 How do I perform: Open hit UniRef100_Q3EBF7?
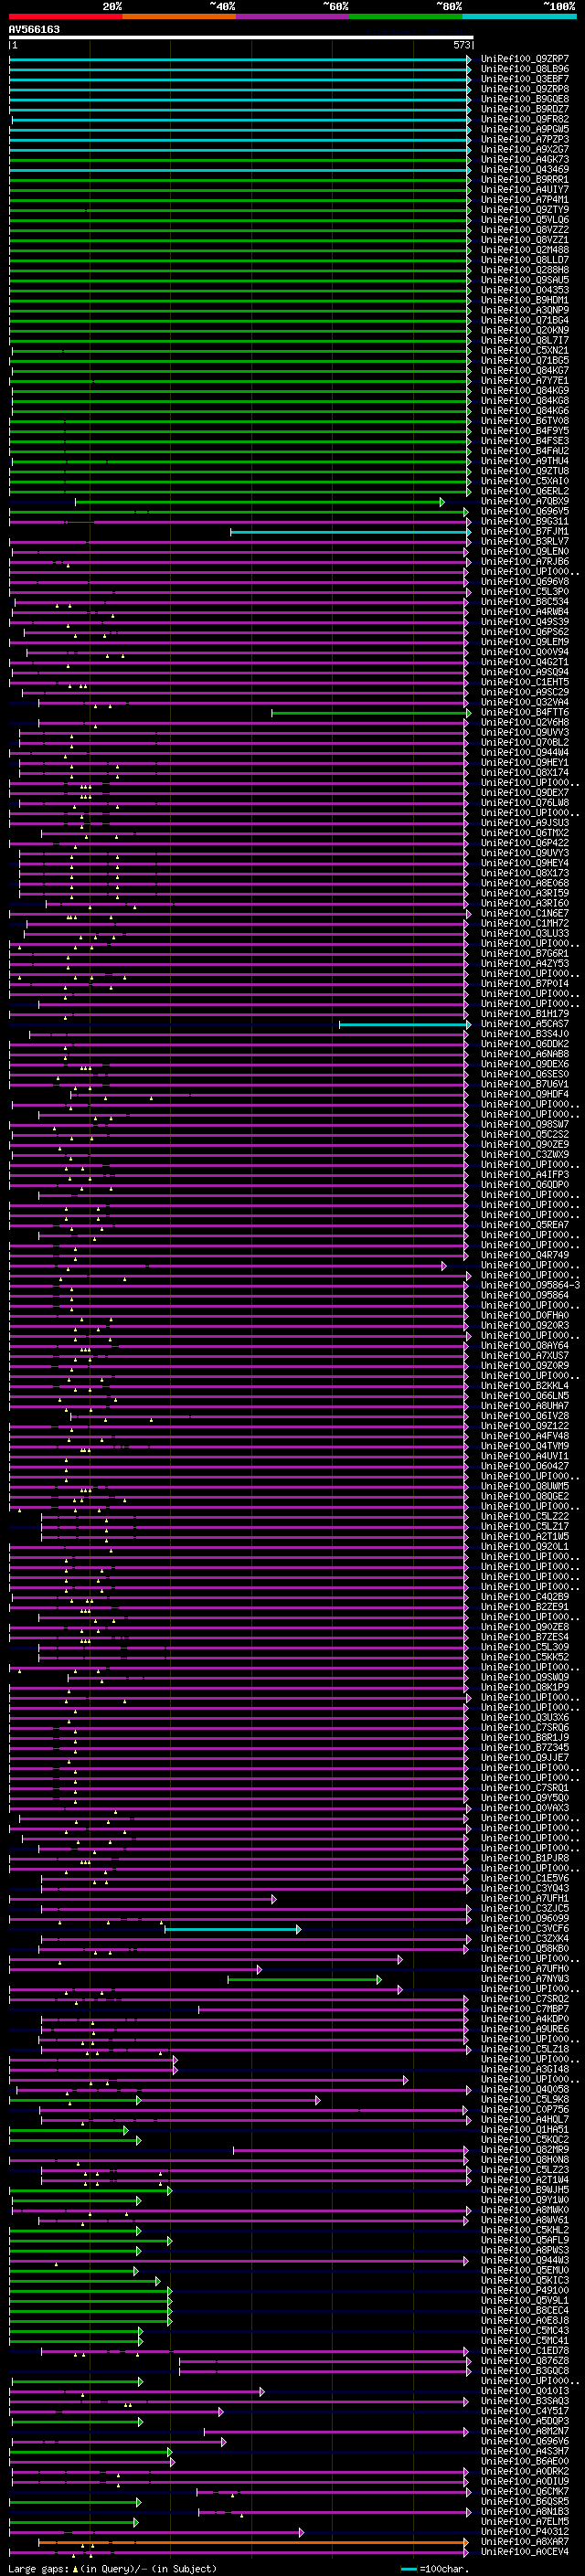(x=525, y=79)
